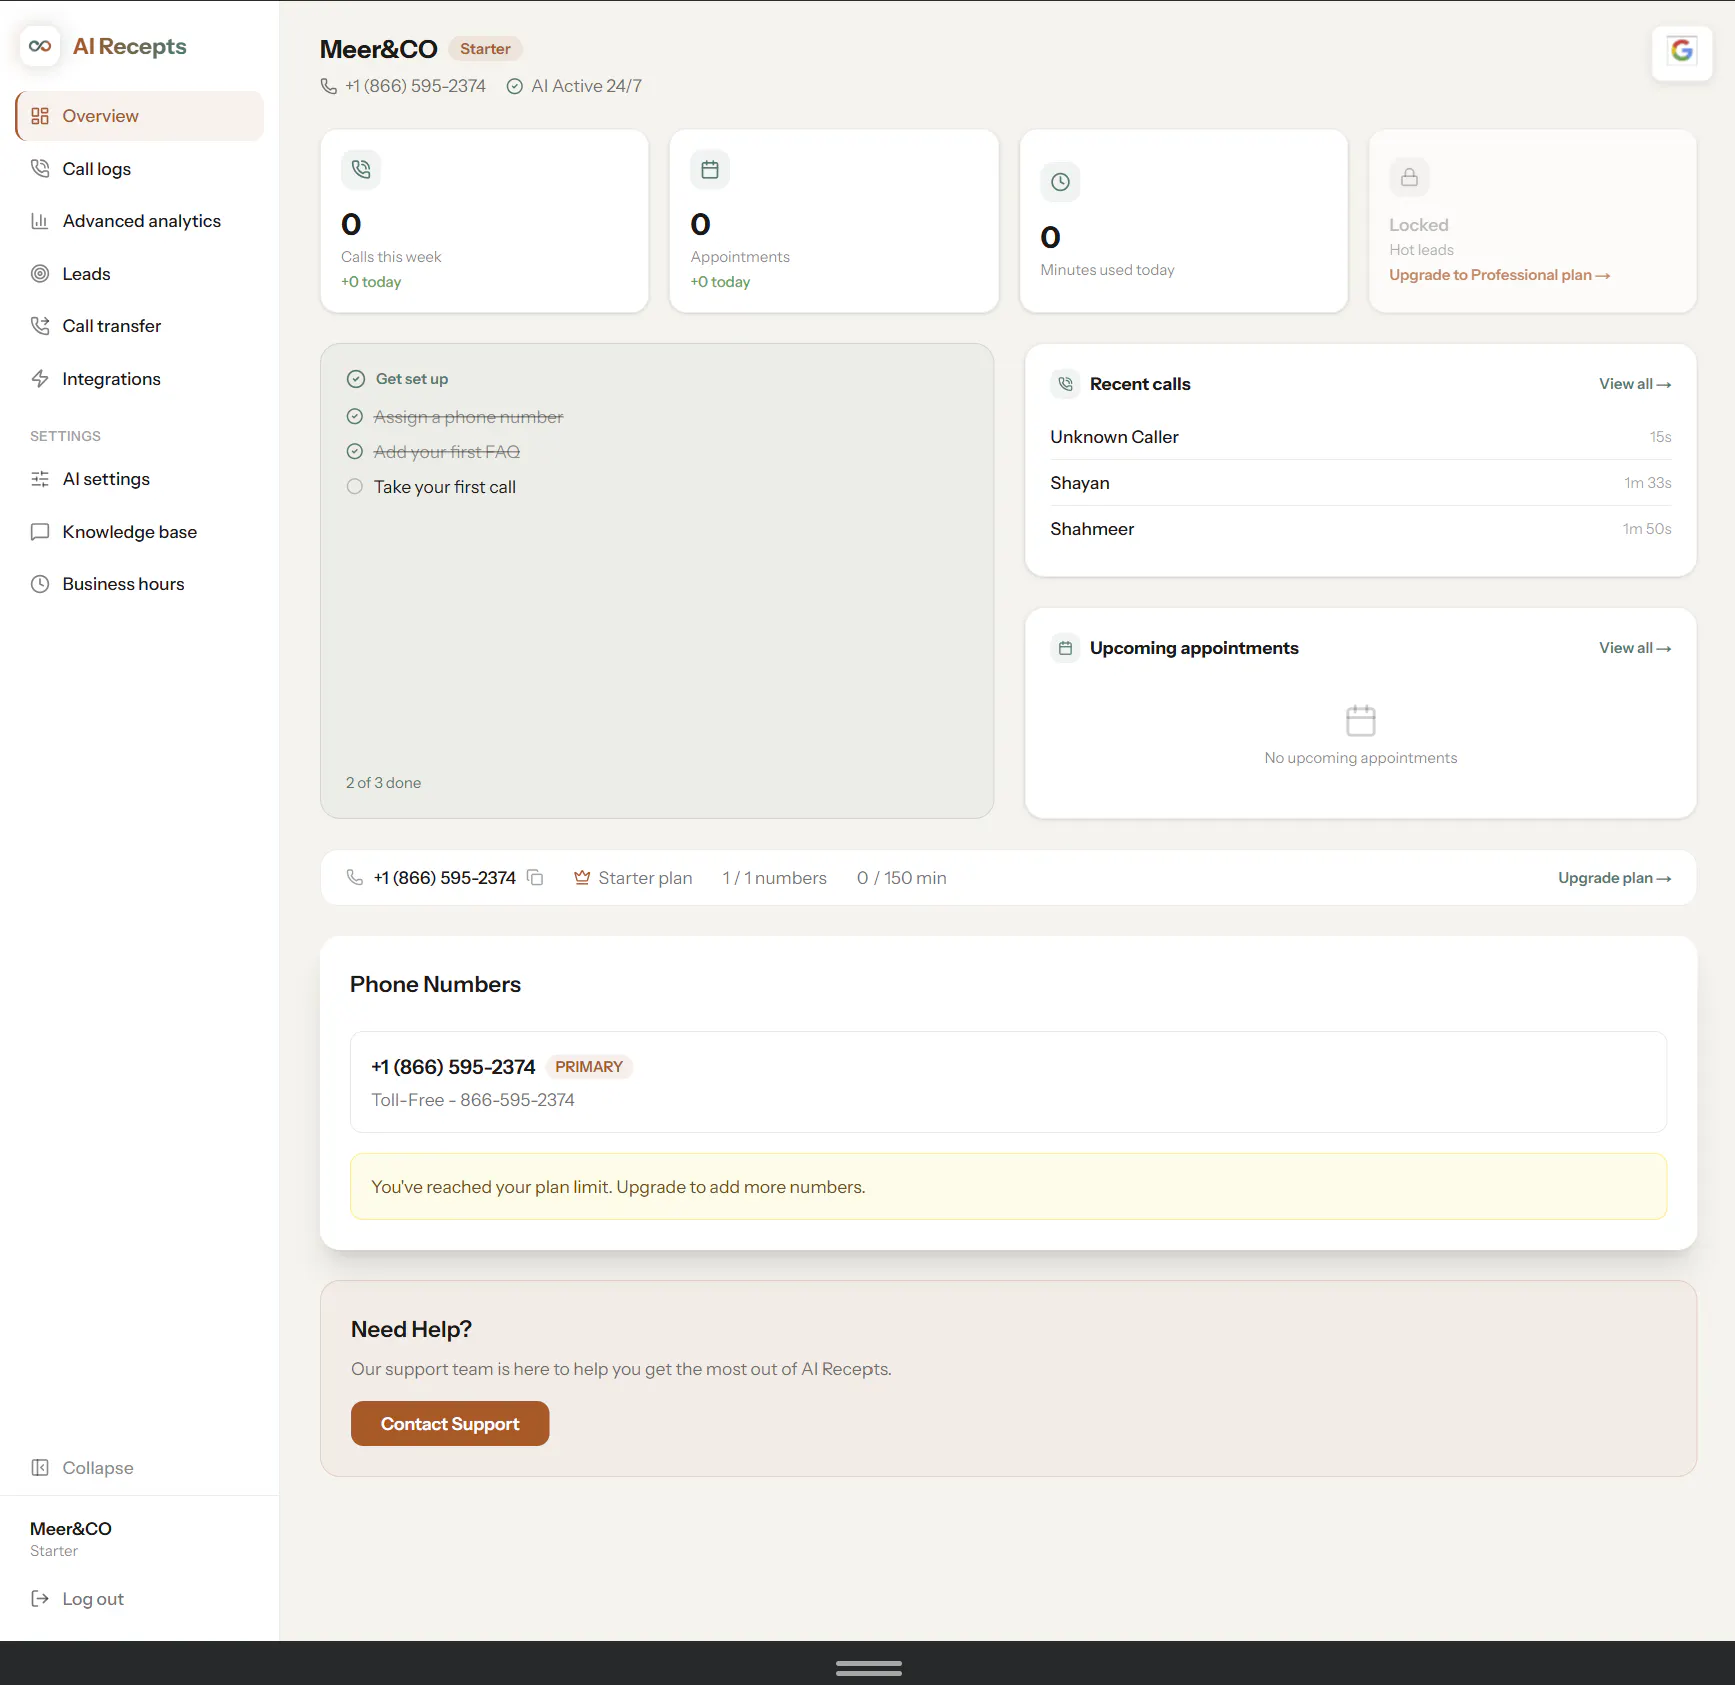Click the 0 / 150 min usage text
This screenshot has width=1735, height=1685.
[902, 878]
